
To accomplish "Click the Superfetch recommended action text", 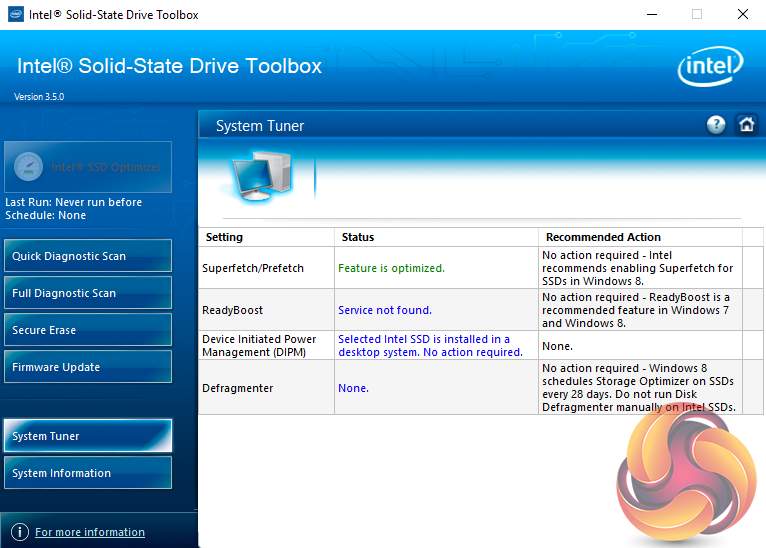I will click(638, 268).
